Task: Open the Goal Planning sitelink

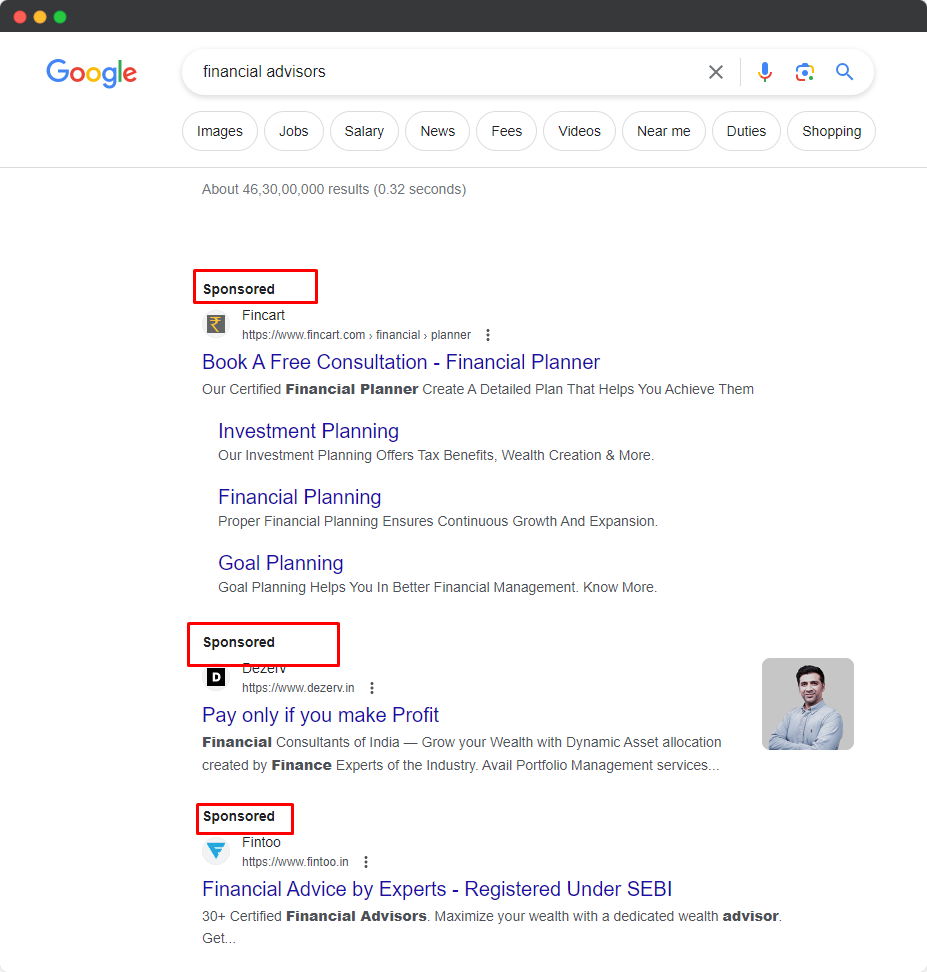Action: pyautogui.click(x=280, y=563)
